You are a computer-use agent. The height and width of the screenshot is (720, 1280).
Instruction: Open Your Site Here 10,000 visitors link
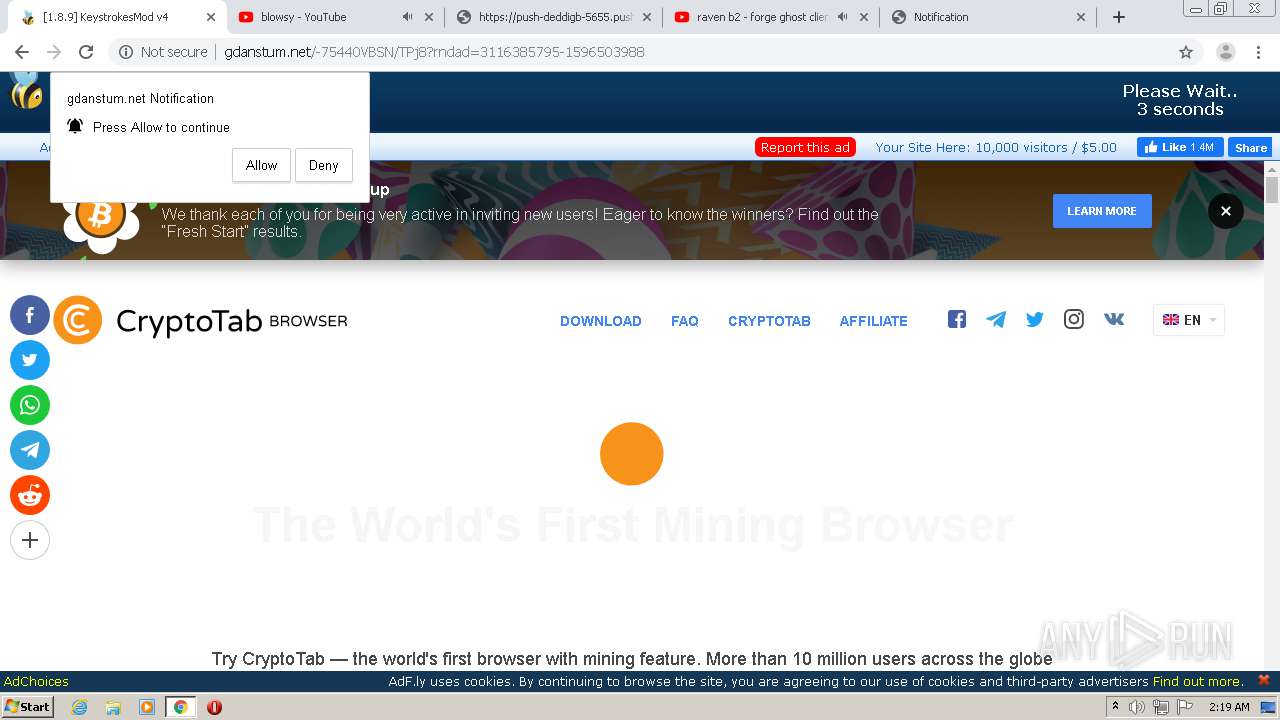pyautogui.click(x=996, y=147)
